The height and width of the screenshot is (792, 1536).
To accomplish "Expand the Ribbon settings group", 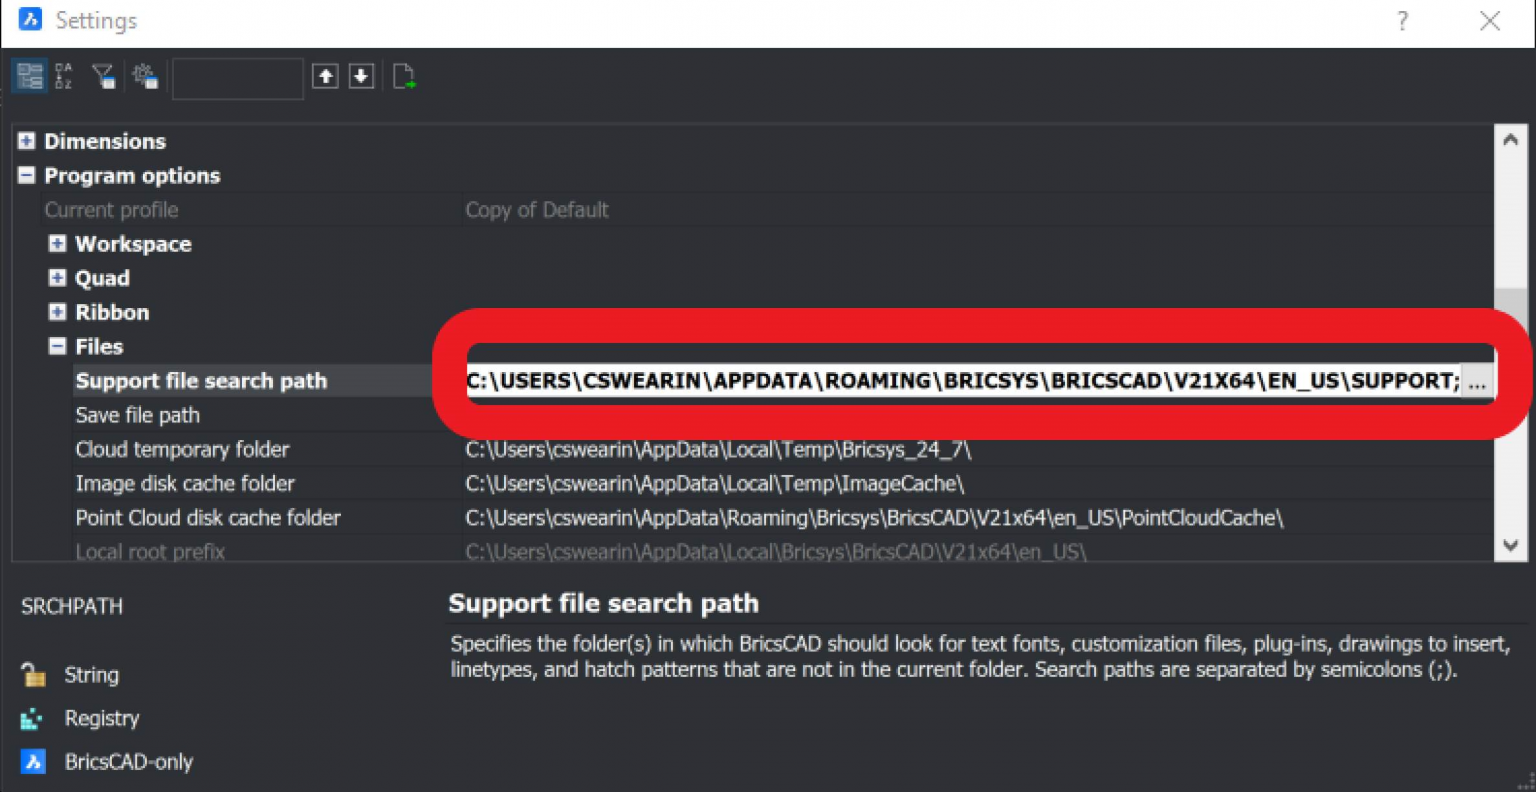I will click(x=57, y=312).
